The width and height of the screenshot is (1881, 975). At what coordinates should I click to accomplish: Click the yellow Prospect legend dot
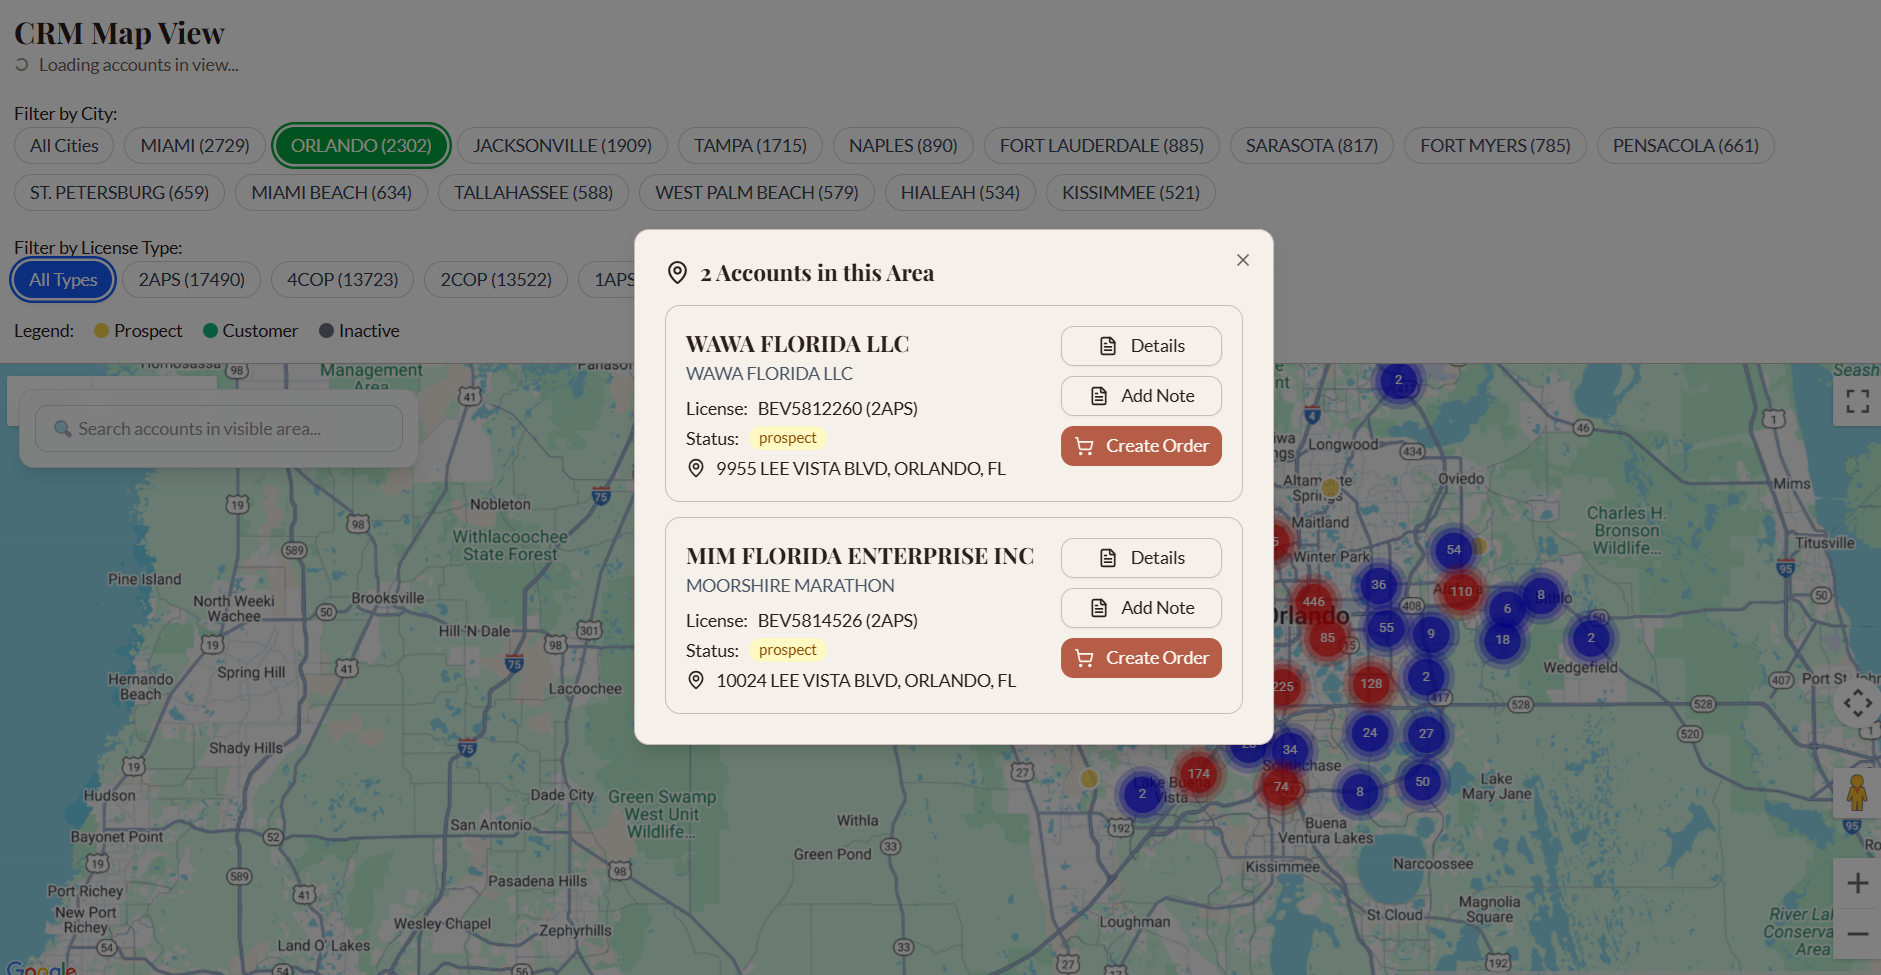[x=100, y=330]
